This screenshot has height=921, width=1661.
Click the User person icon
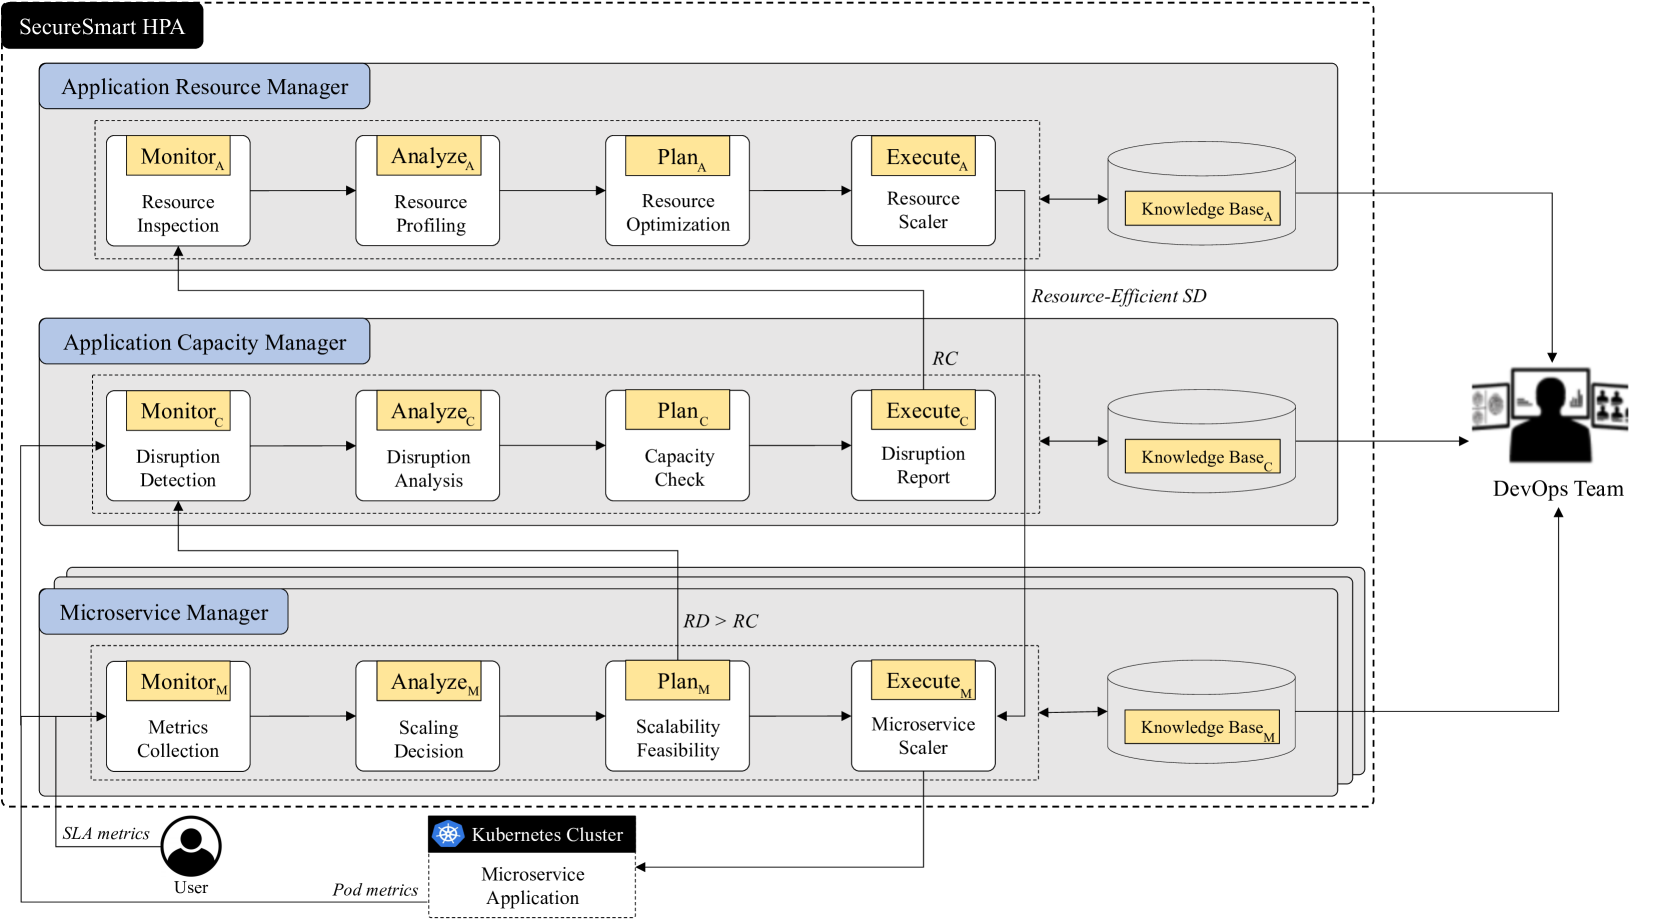tap(191, 846)
